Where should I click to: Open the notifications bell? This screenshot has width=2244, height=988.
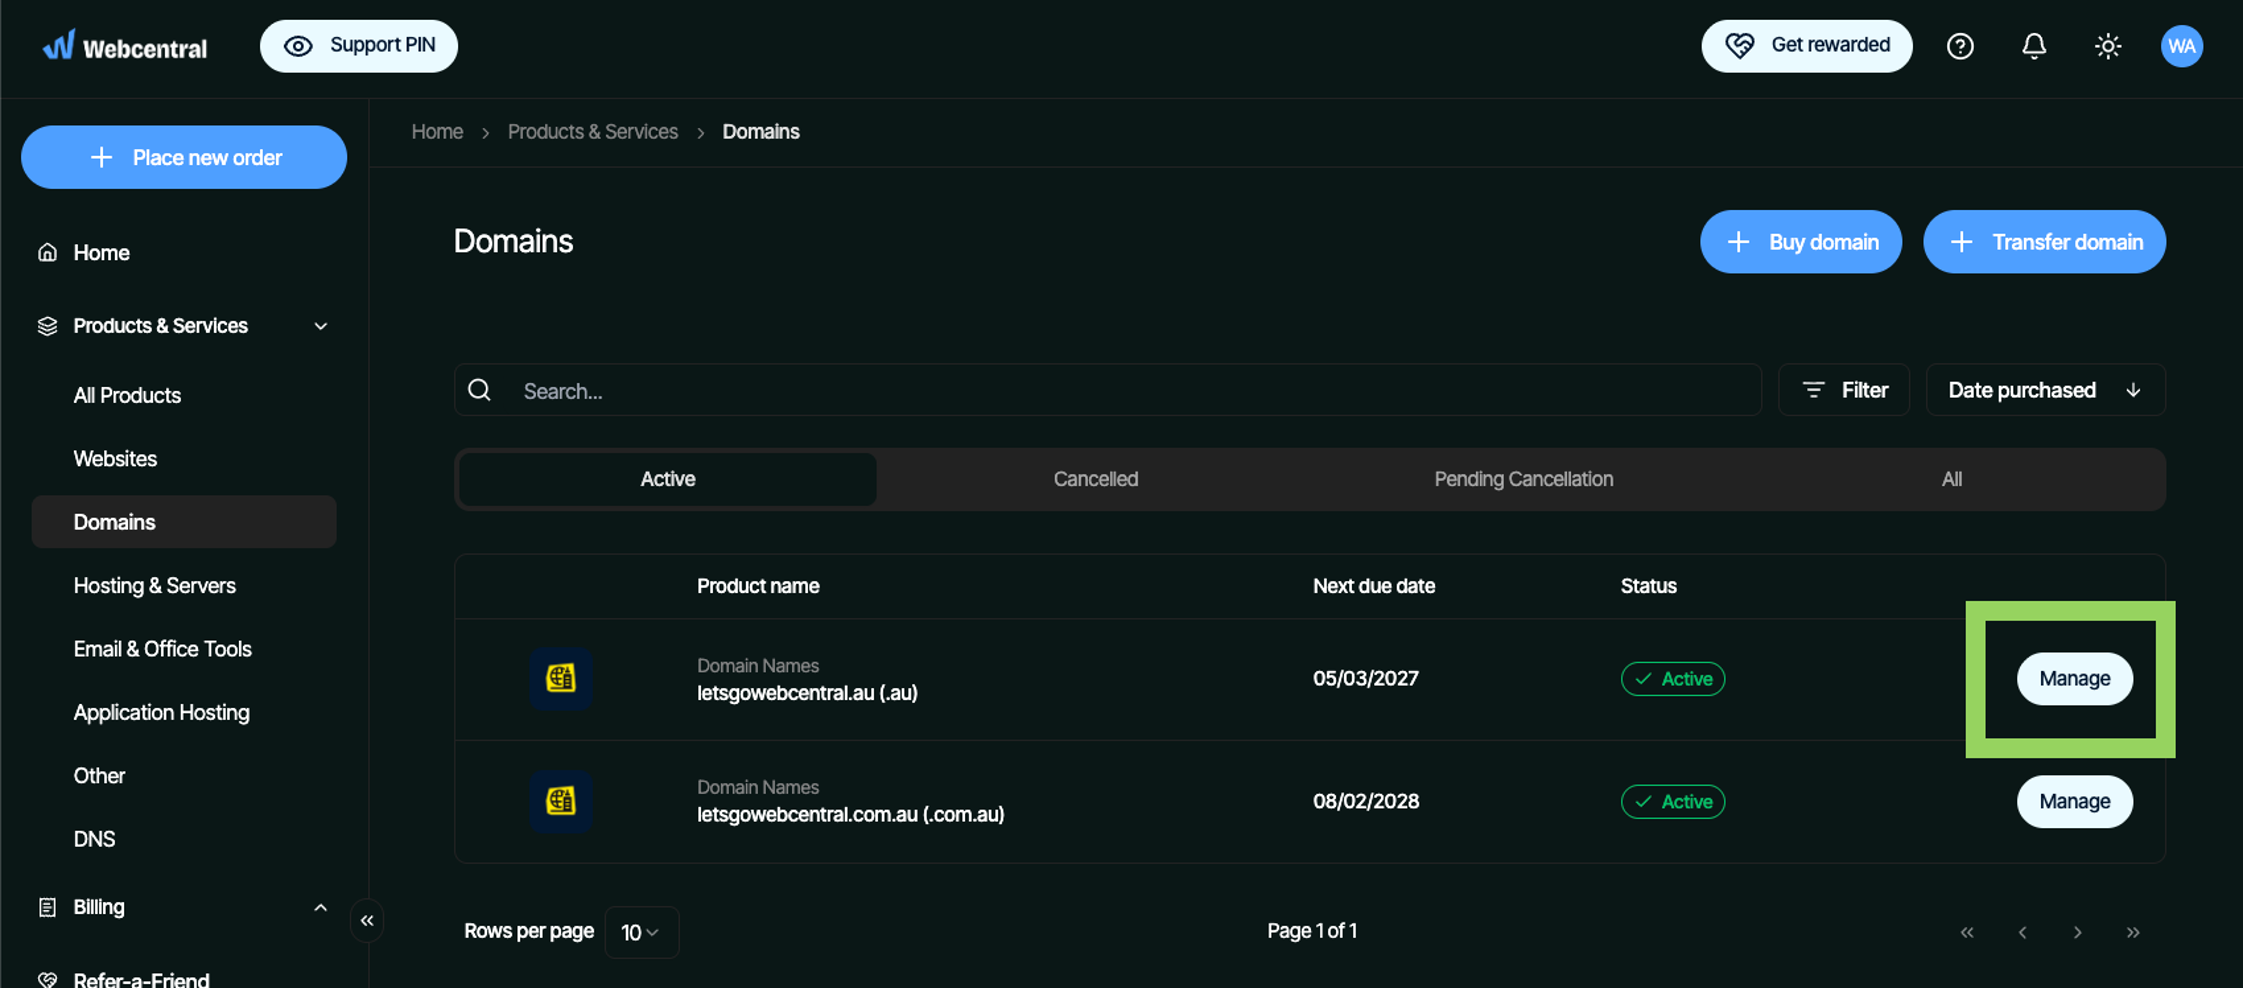(2034, 46)
